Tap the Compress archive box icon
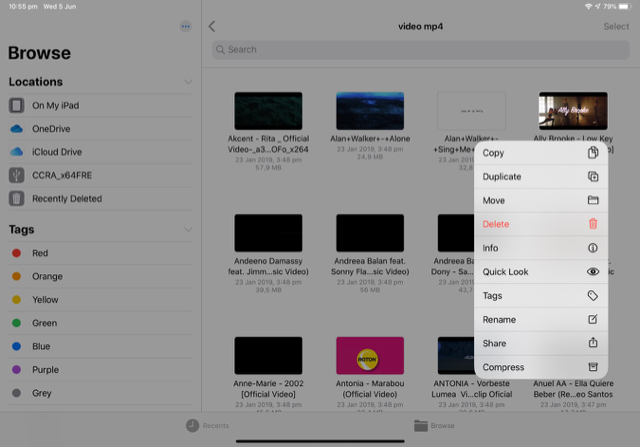640x447 pixels. [593, 367]
